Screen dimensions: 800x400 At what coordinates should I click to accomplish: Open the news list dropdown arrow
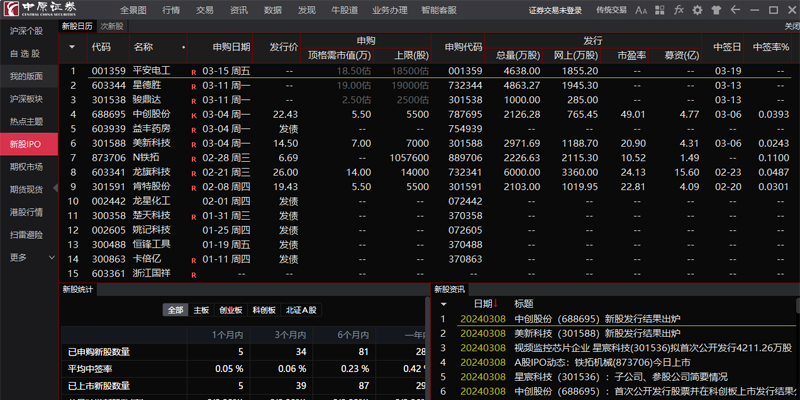point(443,304)
